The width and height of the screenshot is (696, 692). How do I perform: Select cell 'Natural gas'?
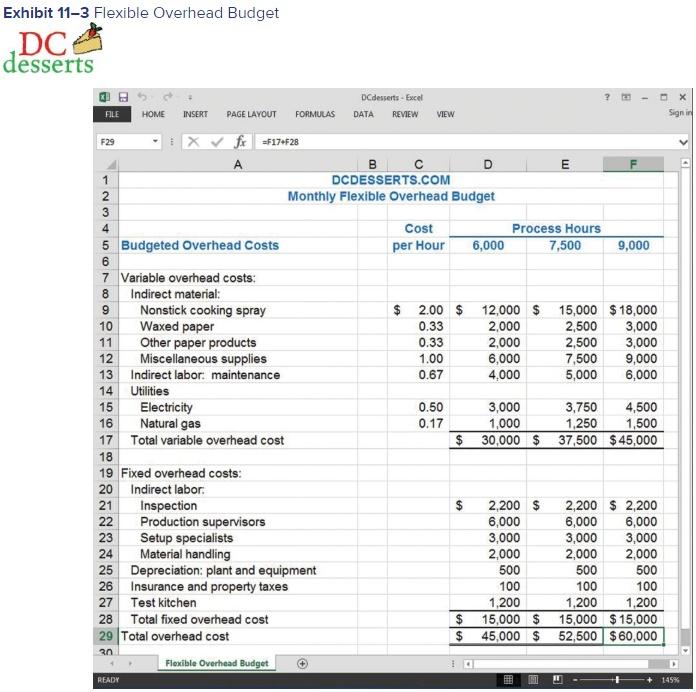tap(238, 423)
